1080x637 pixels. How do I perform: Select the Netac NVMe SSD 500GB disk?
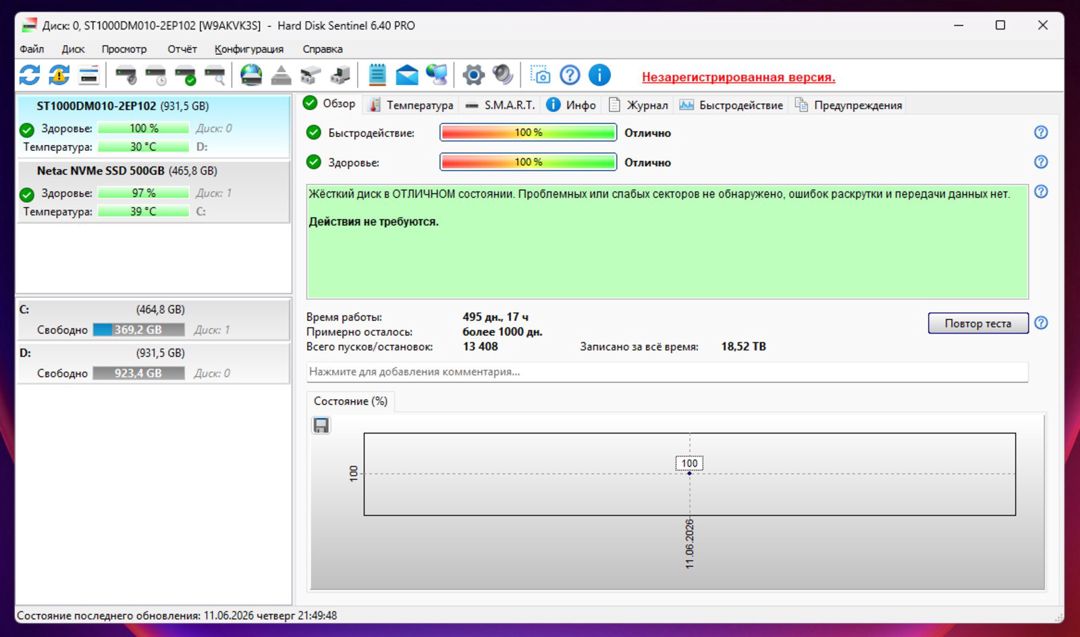(153, 191)
